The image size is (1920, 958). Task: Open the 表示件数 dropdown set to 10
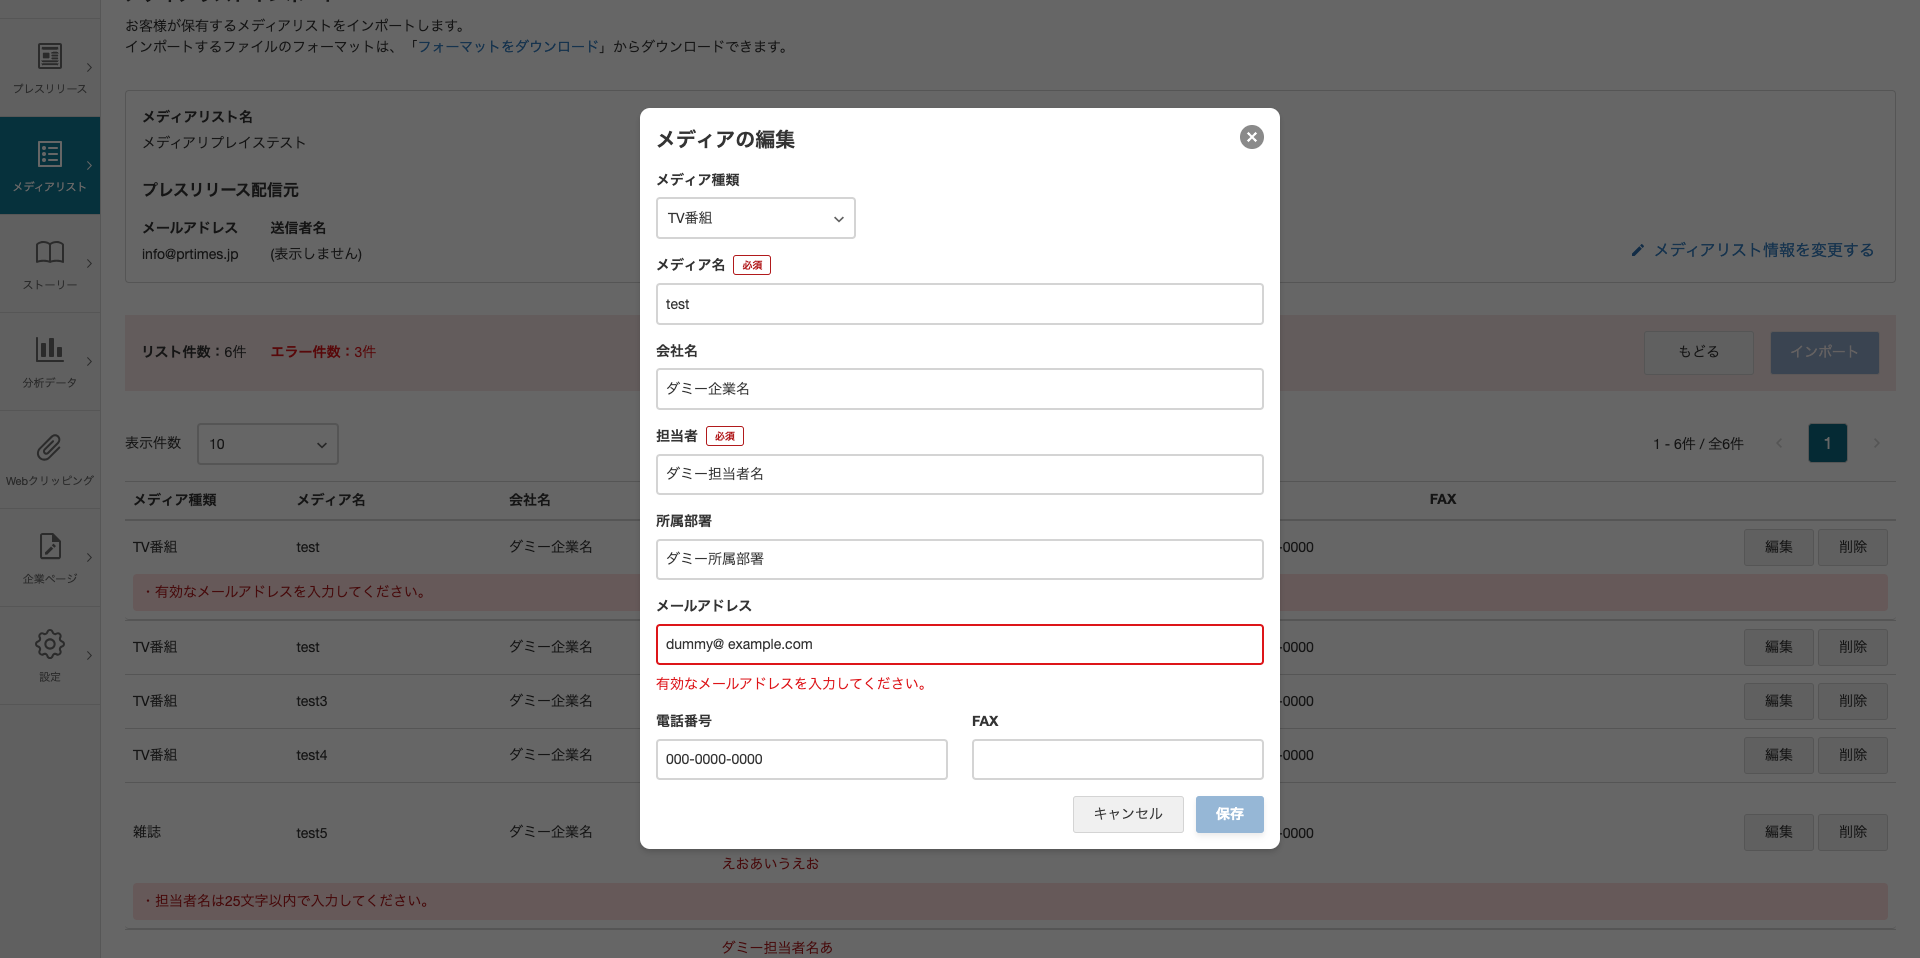268,444
